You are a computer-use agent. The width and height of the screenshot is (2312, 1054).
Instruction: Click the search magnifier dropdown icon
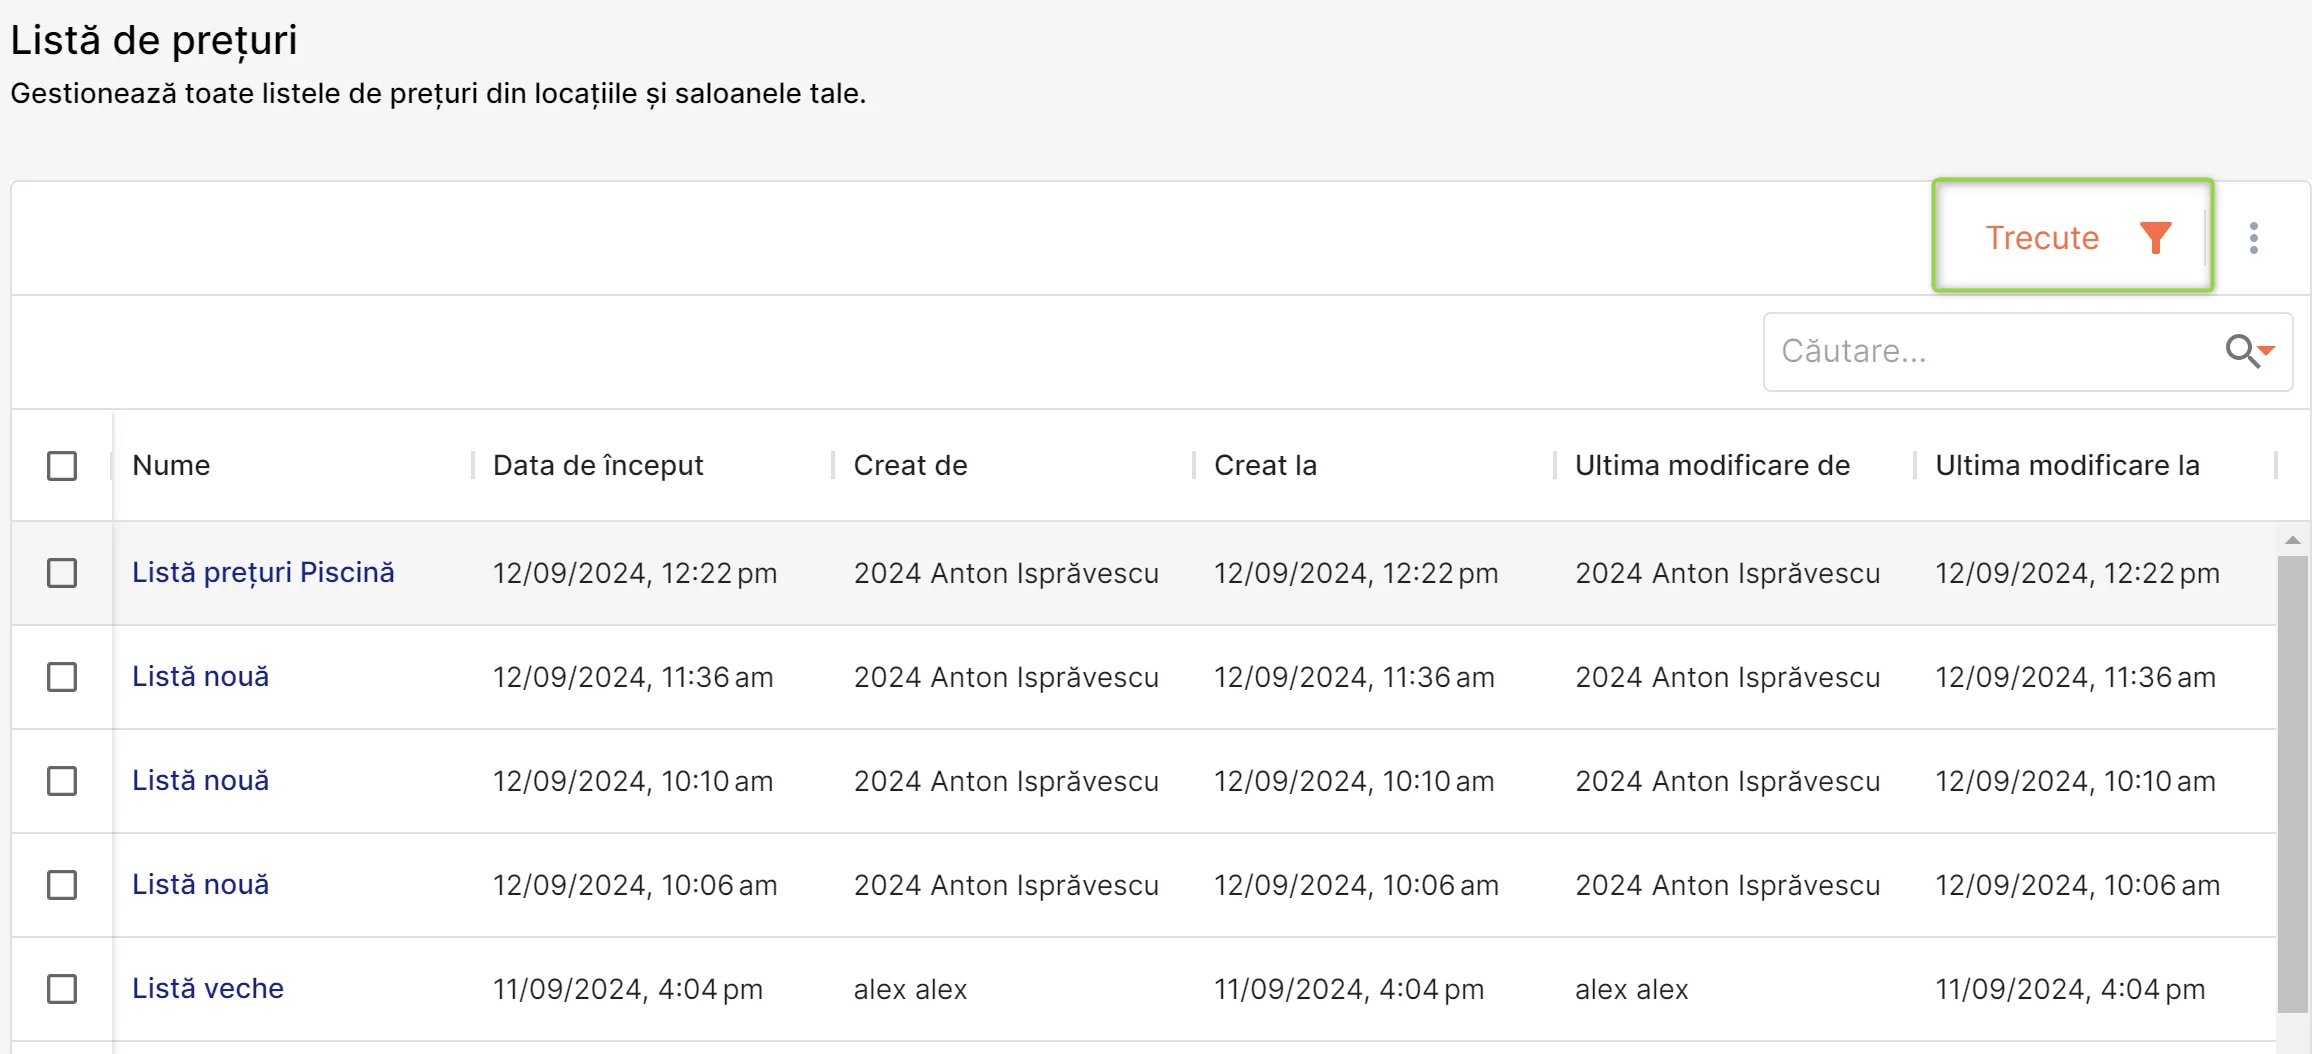pos(2250,351)
